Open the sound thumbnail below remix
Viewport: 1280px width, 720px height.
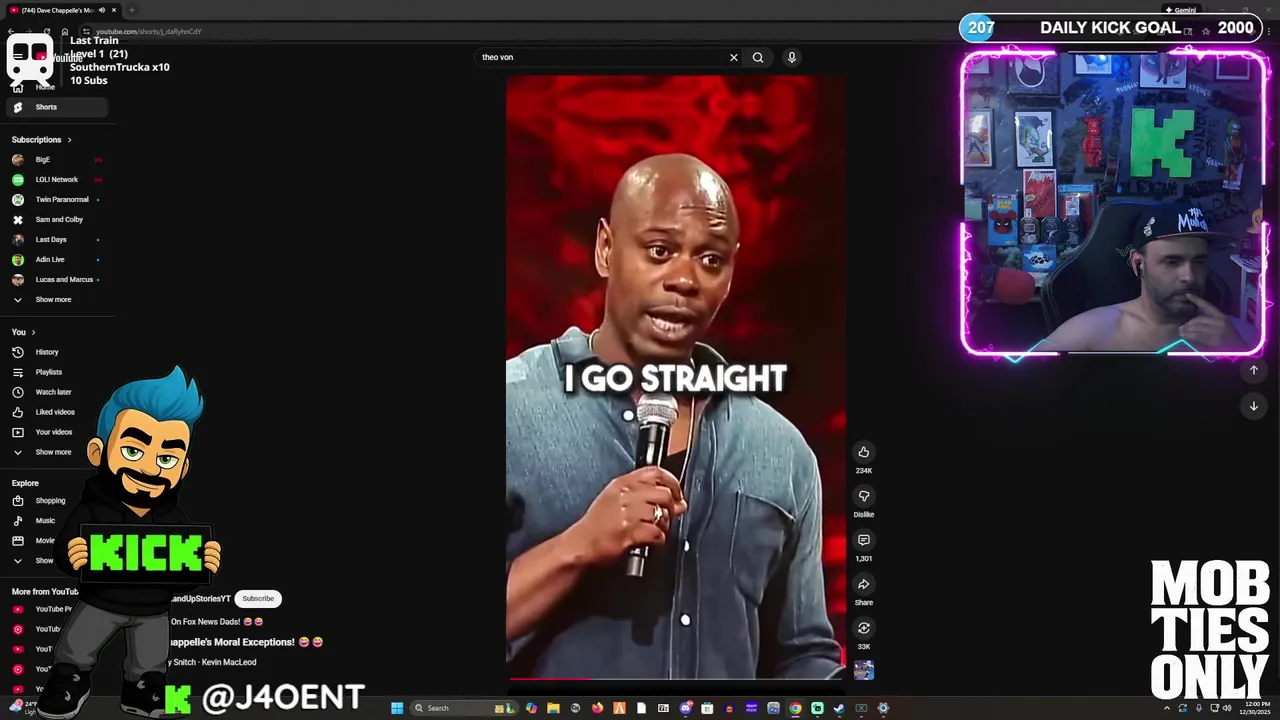[x=864, y=670]
